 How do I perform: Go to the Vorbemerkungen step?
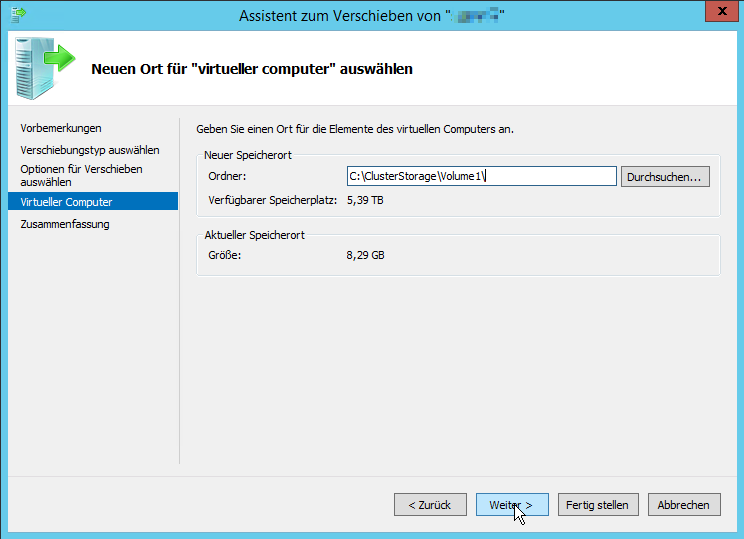61,128
